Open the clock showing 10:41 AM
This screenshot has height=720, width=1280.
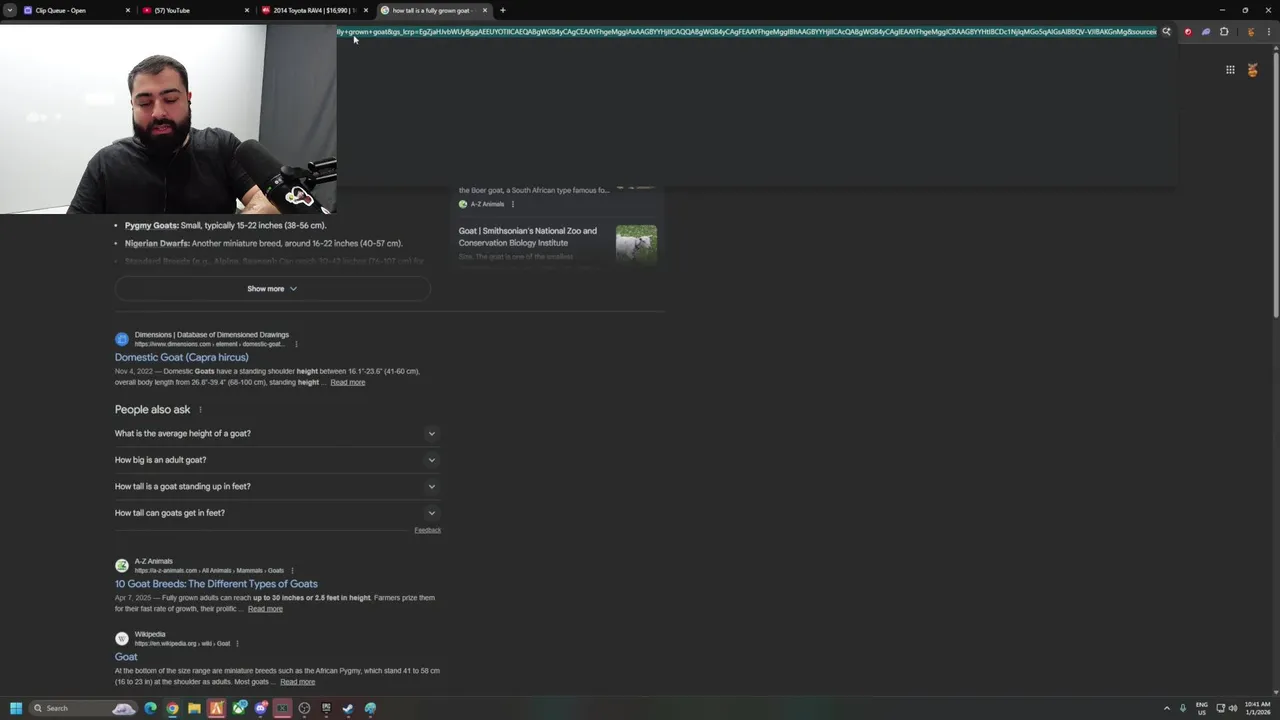coord(1257,708)
